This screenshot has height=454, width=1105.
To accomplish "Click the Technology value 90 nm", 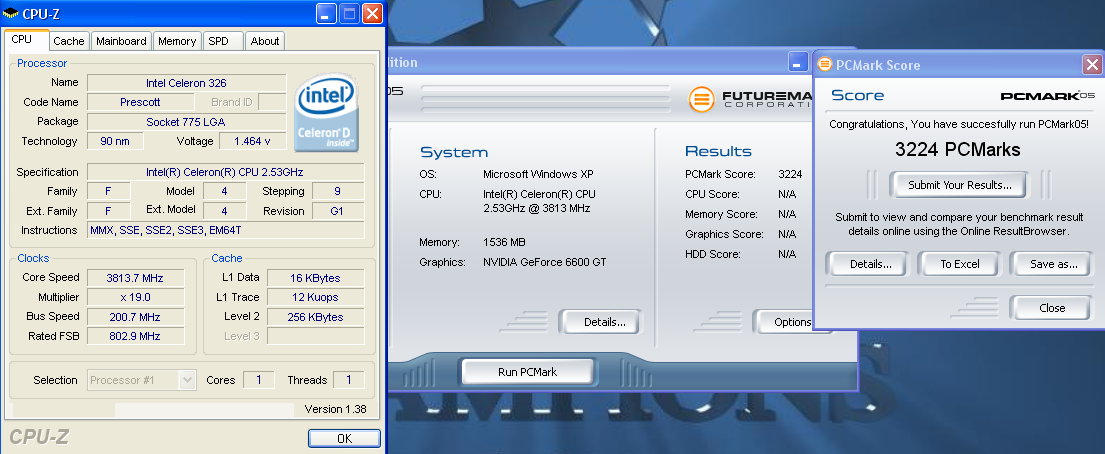I will [116, 141].
